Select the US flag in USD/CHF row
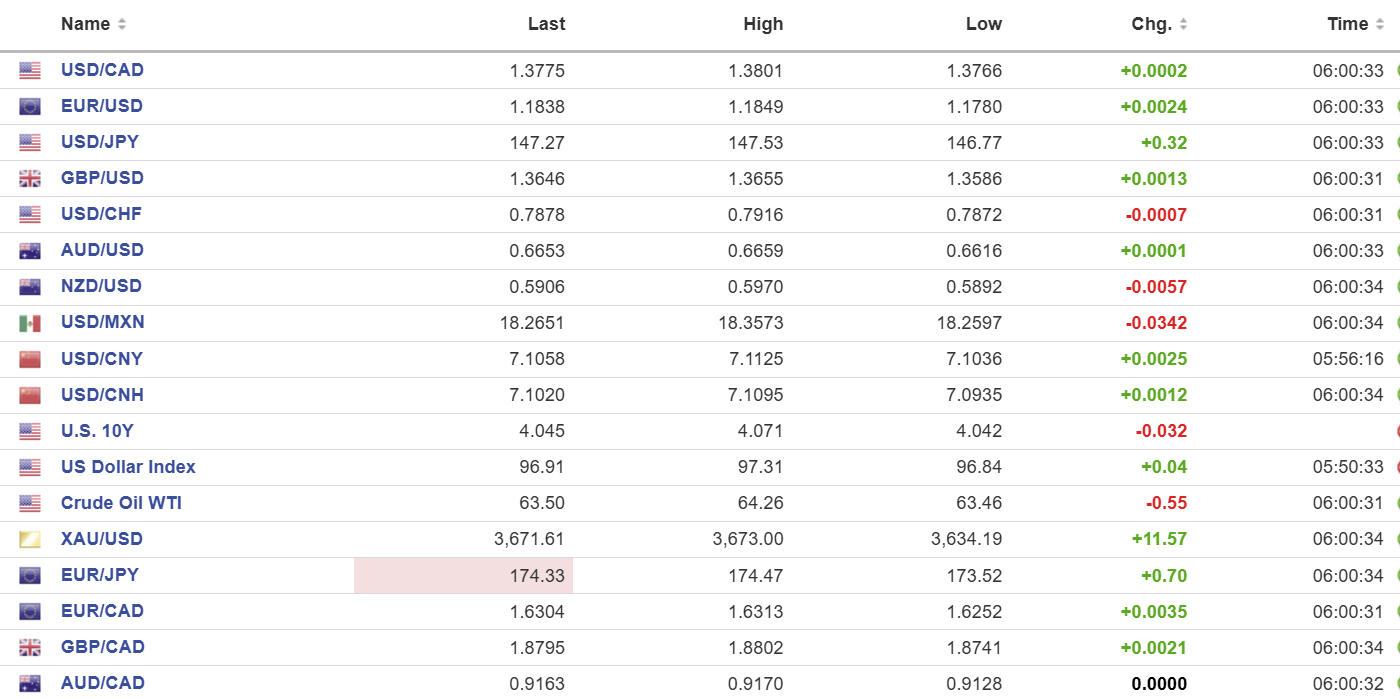The height and width of the screenshot is (699, 1400). click(x=30, y=215)
